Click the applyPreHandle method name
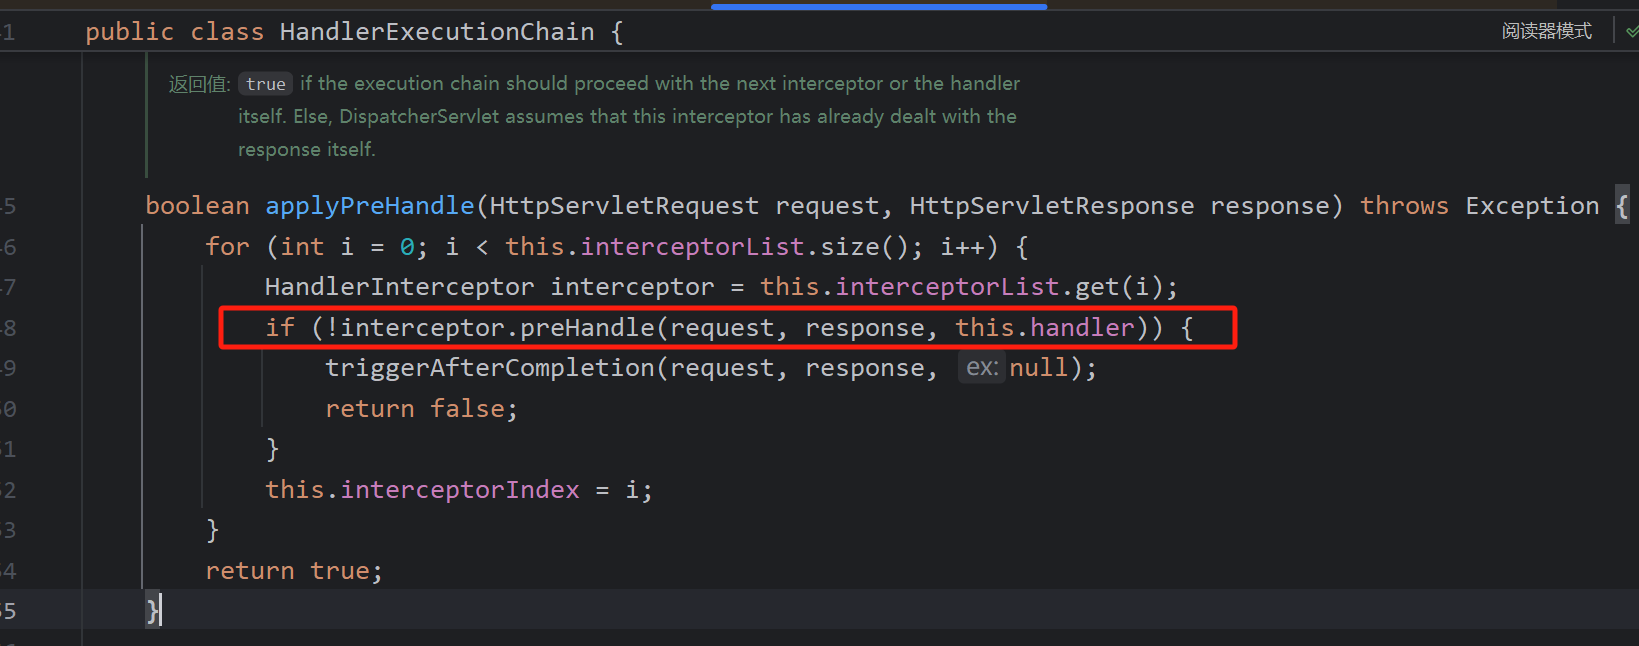Screen dimensions: 1639x646 [x=369, y=206]
